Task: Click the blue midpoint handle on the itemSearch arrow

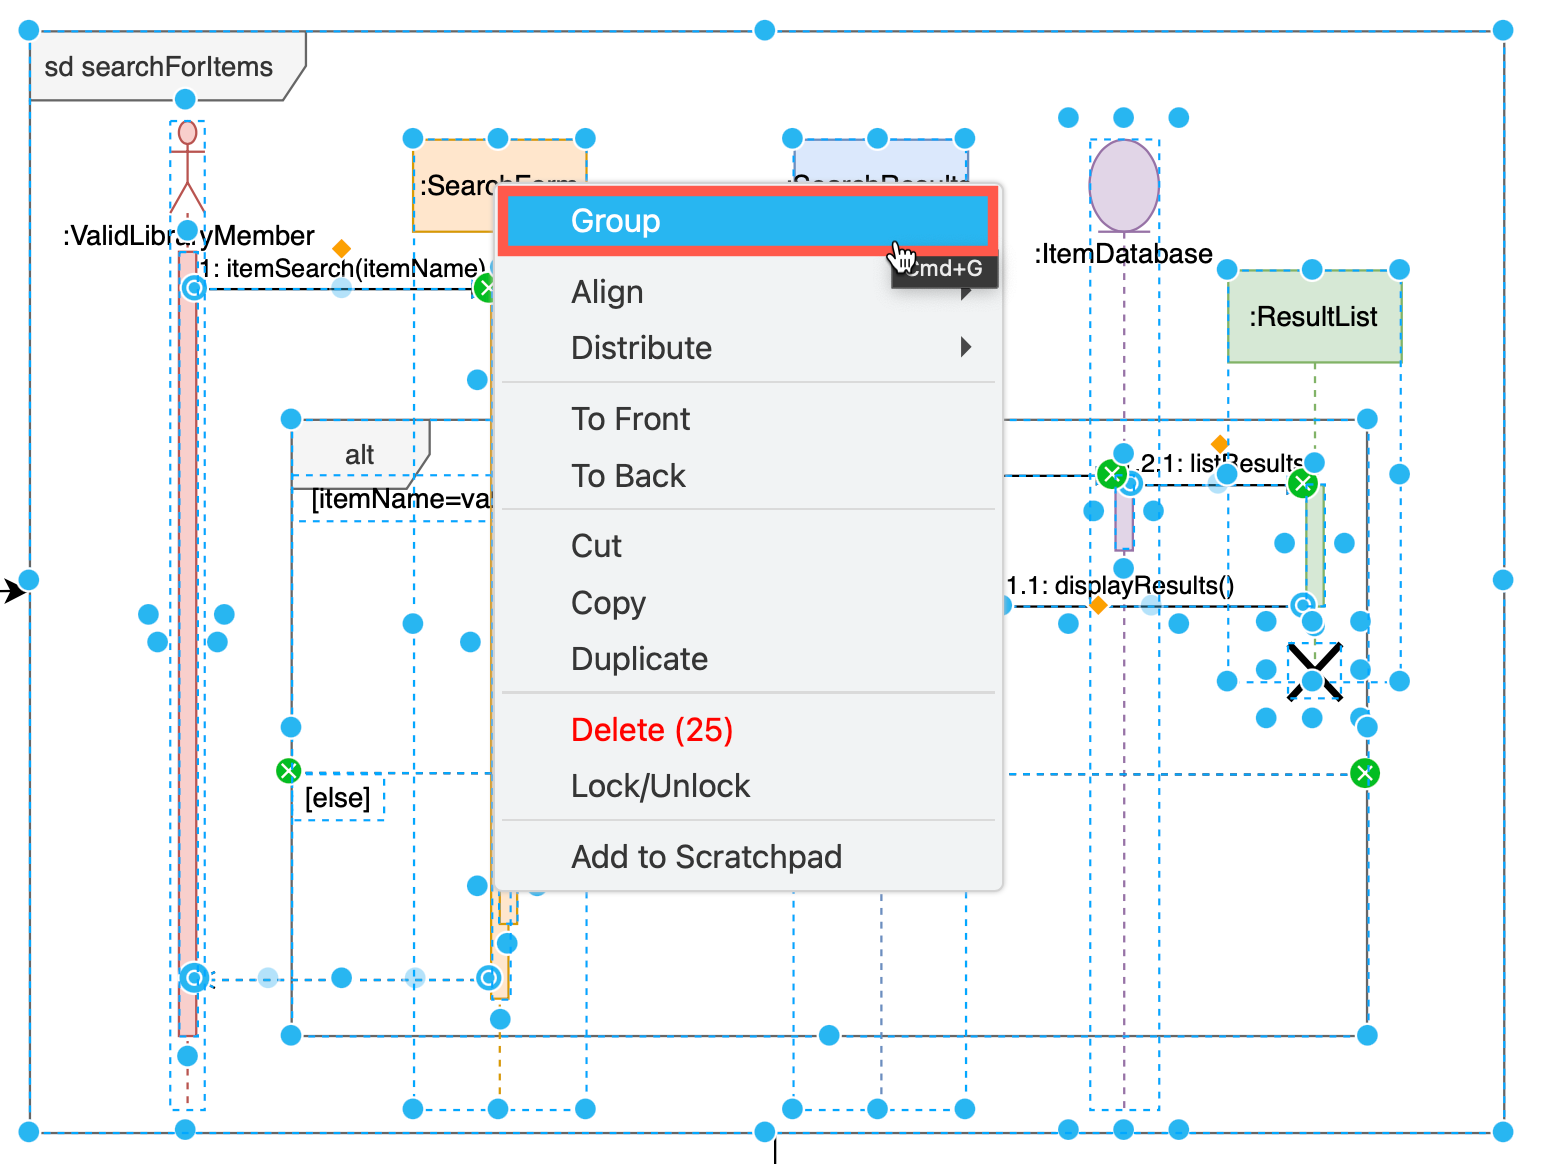Action: click(x=340, y=287)
